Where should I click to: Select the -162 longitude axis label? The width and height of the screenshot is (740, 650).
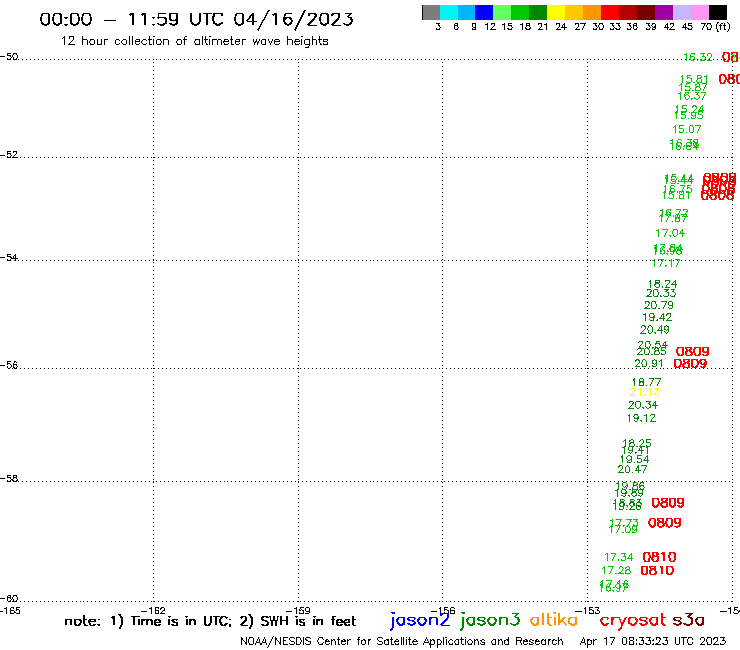tap(153, 611)
